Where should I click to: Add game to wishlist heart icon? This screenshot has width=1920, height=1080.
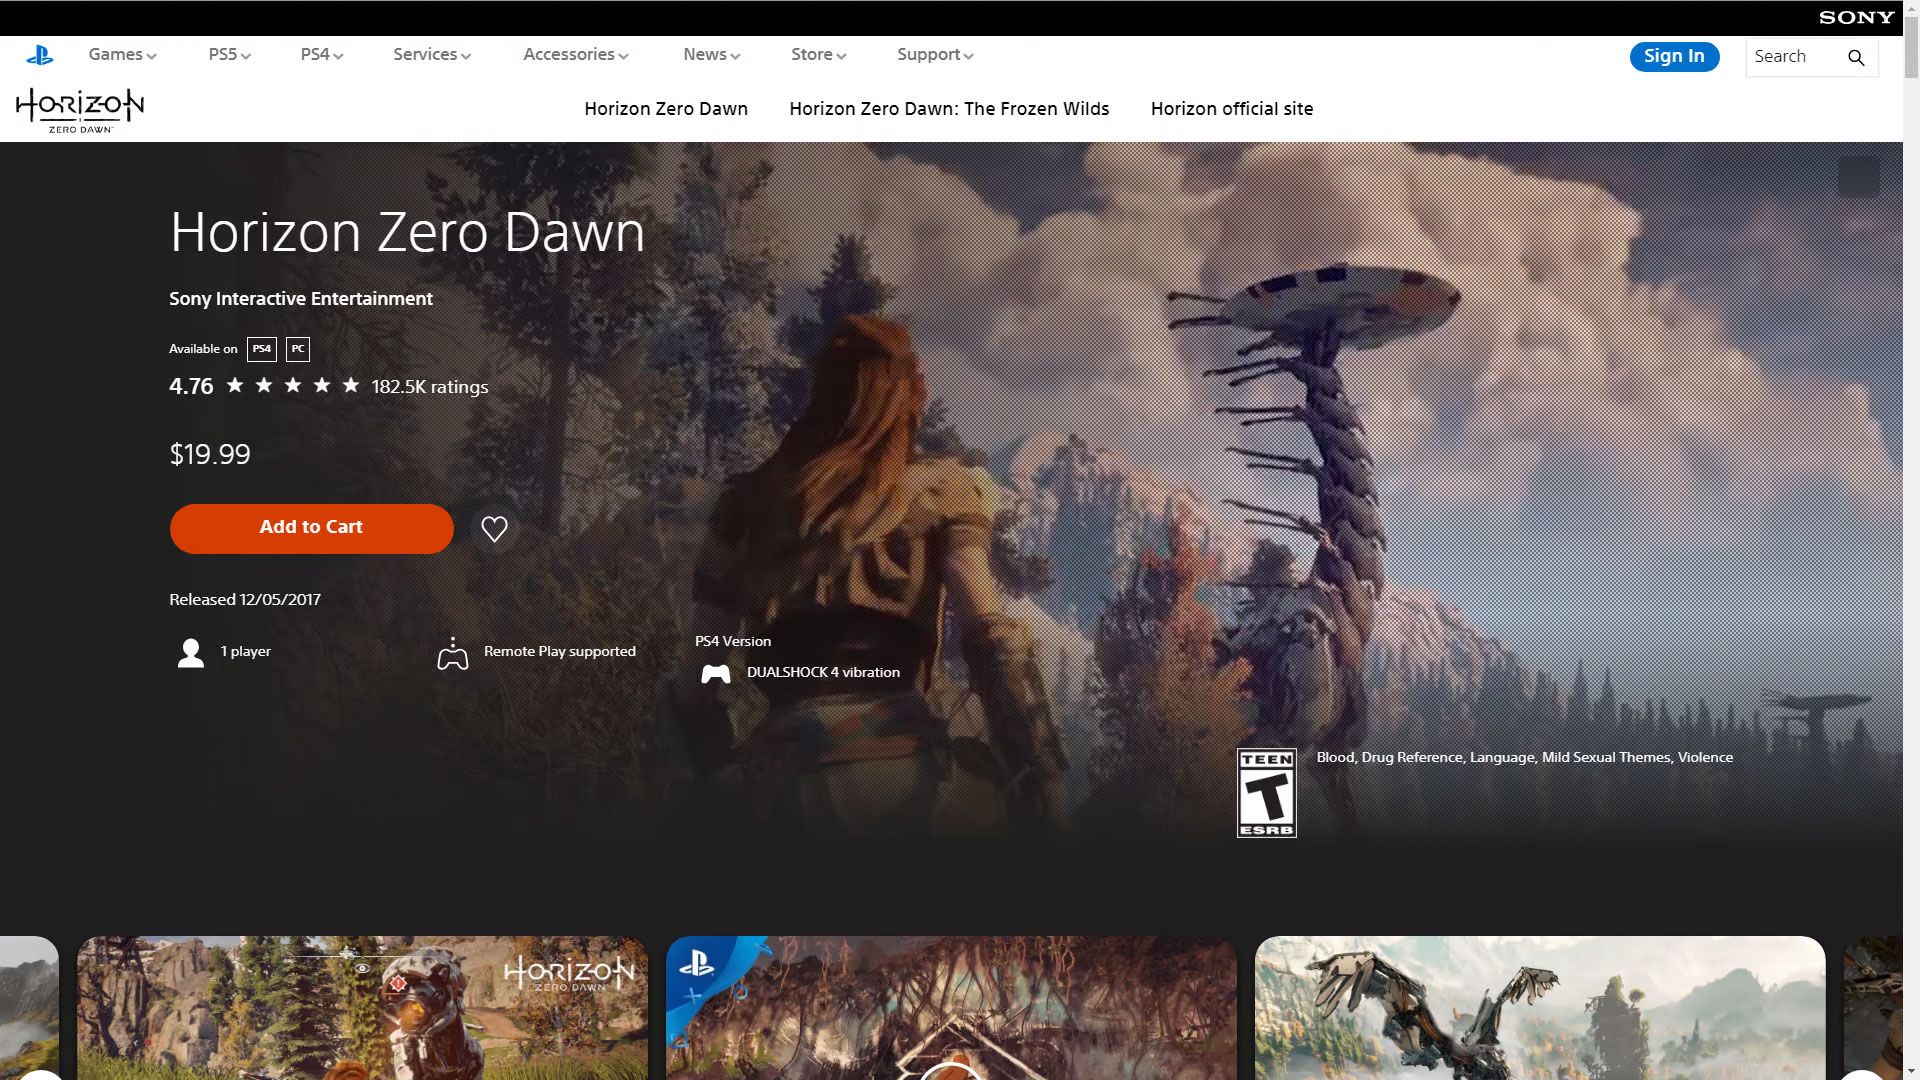point(494,529)
